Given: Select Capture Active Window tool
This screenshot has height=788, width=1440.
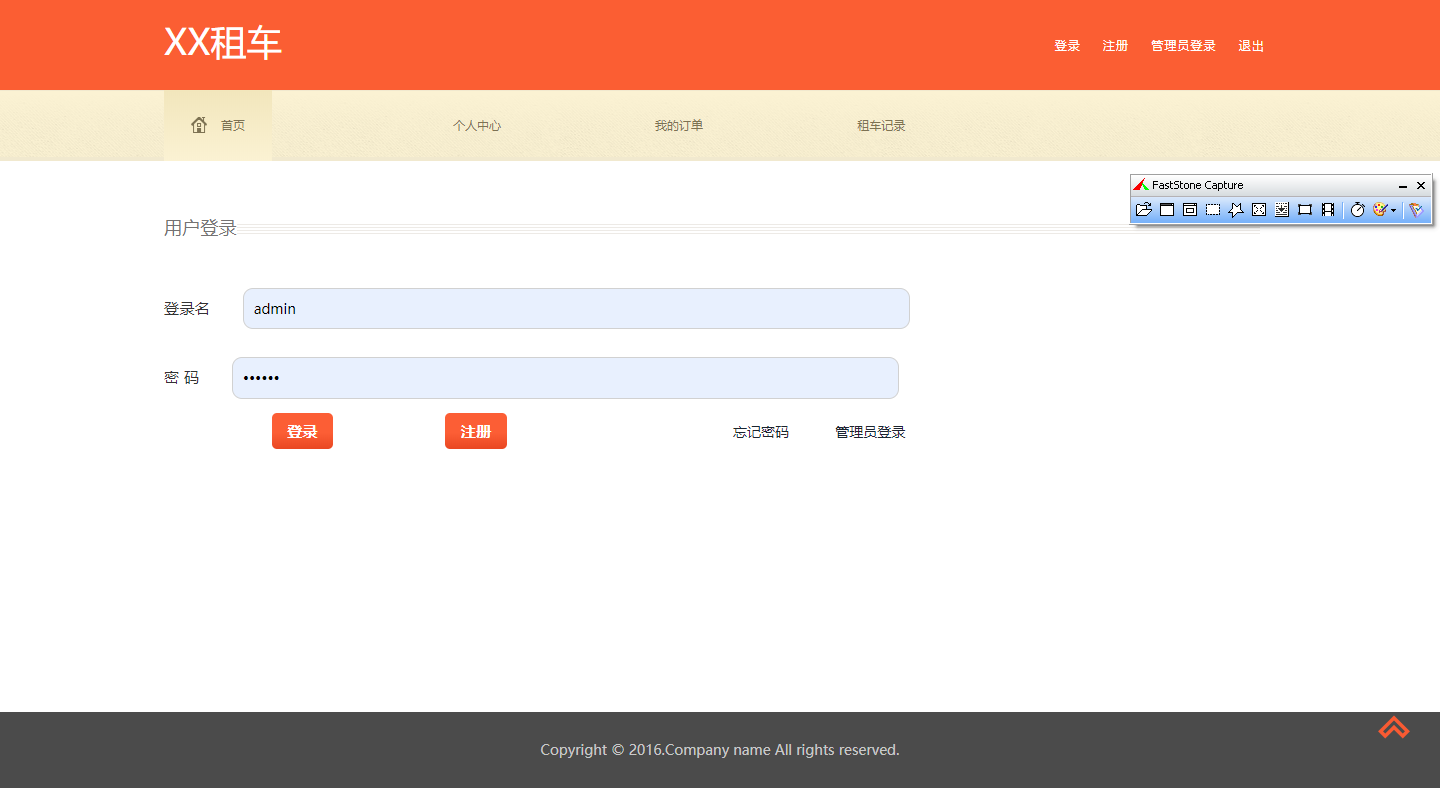Looking at the screenshot, I should point(1167,210).
